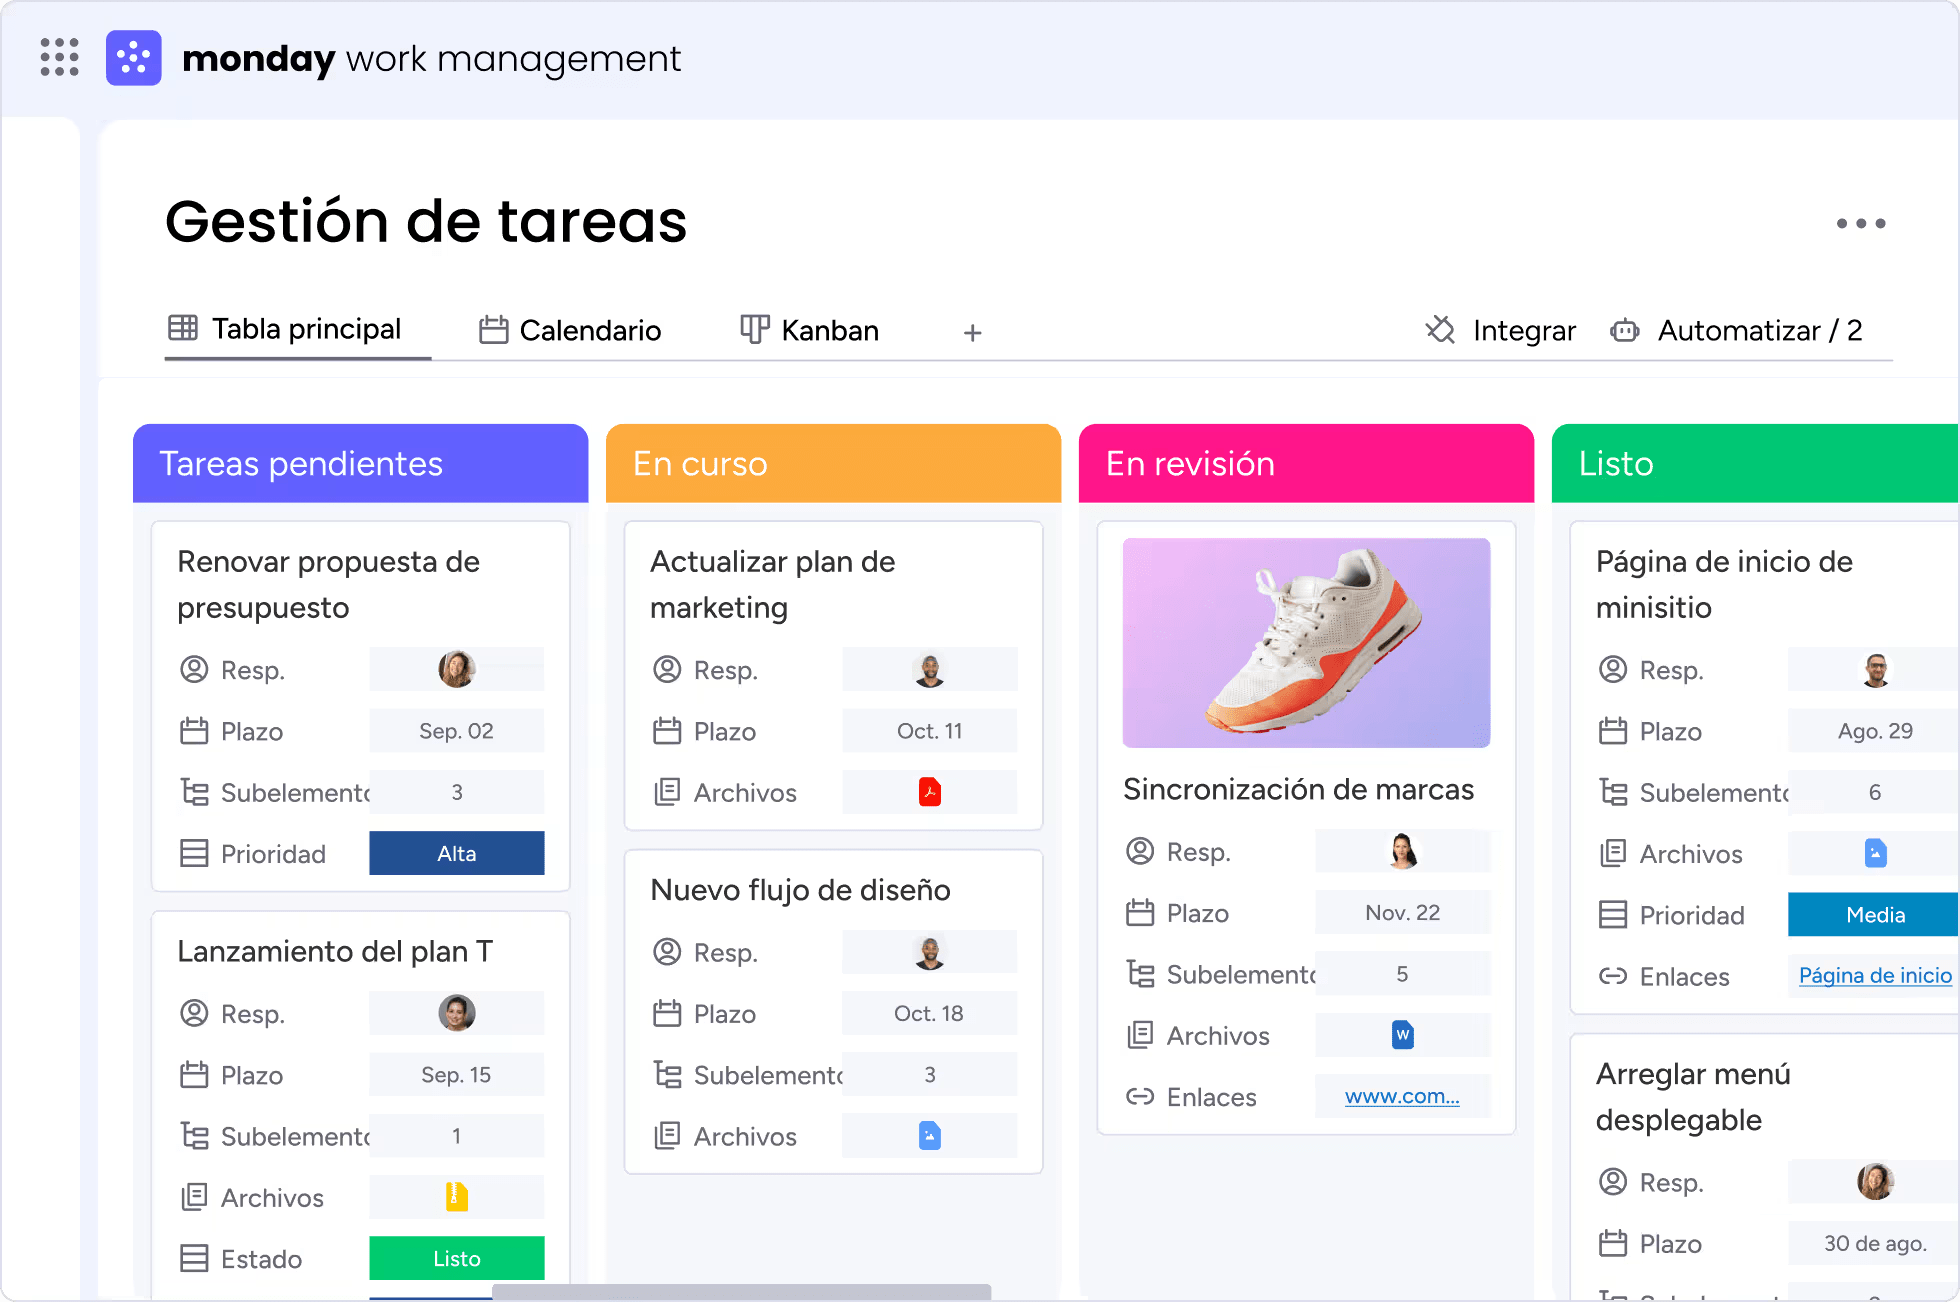Viewport: 1960px width, 1302px height.
Task: Click avatar on Sincronización de marcas
Action: click(x=1403, y=851)
